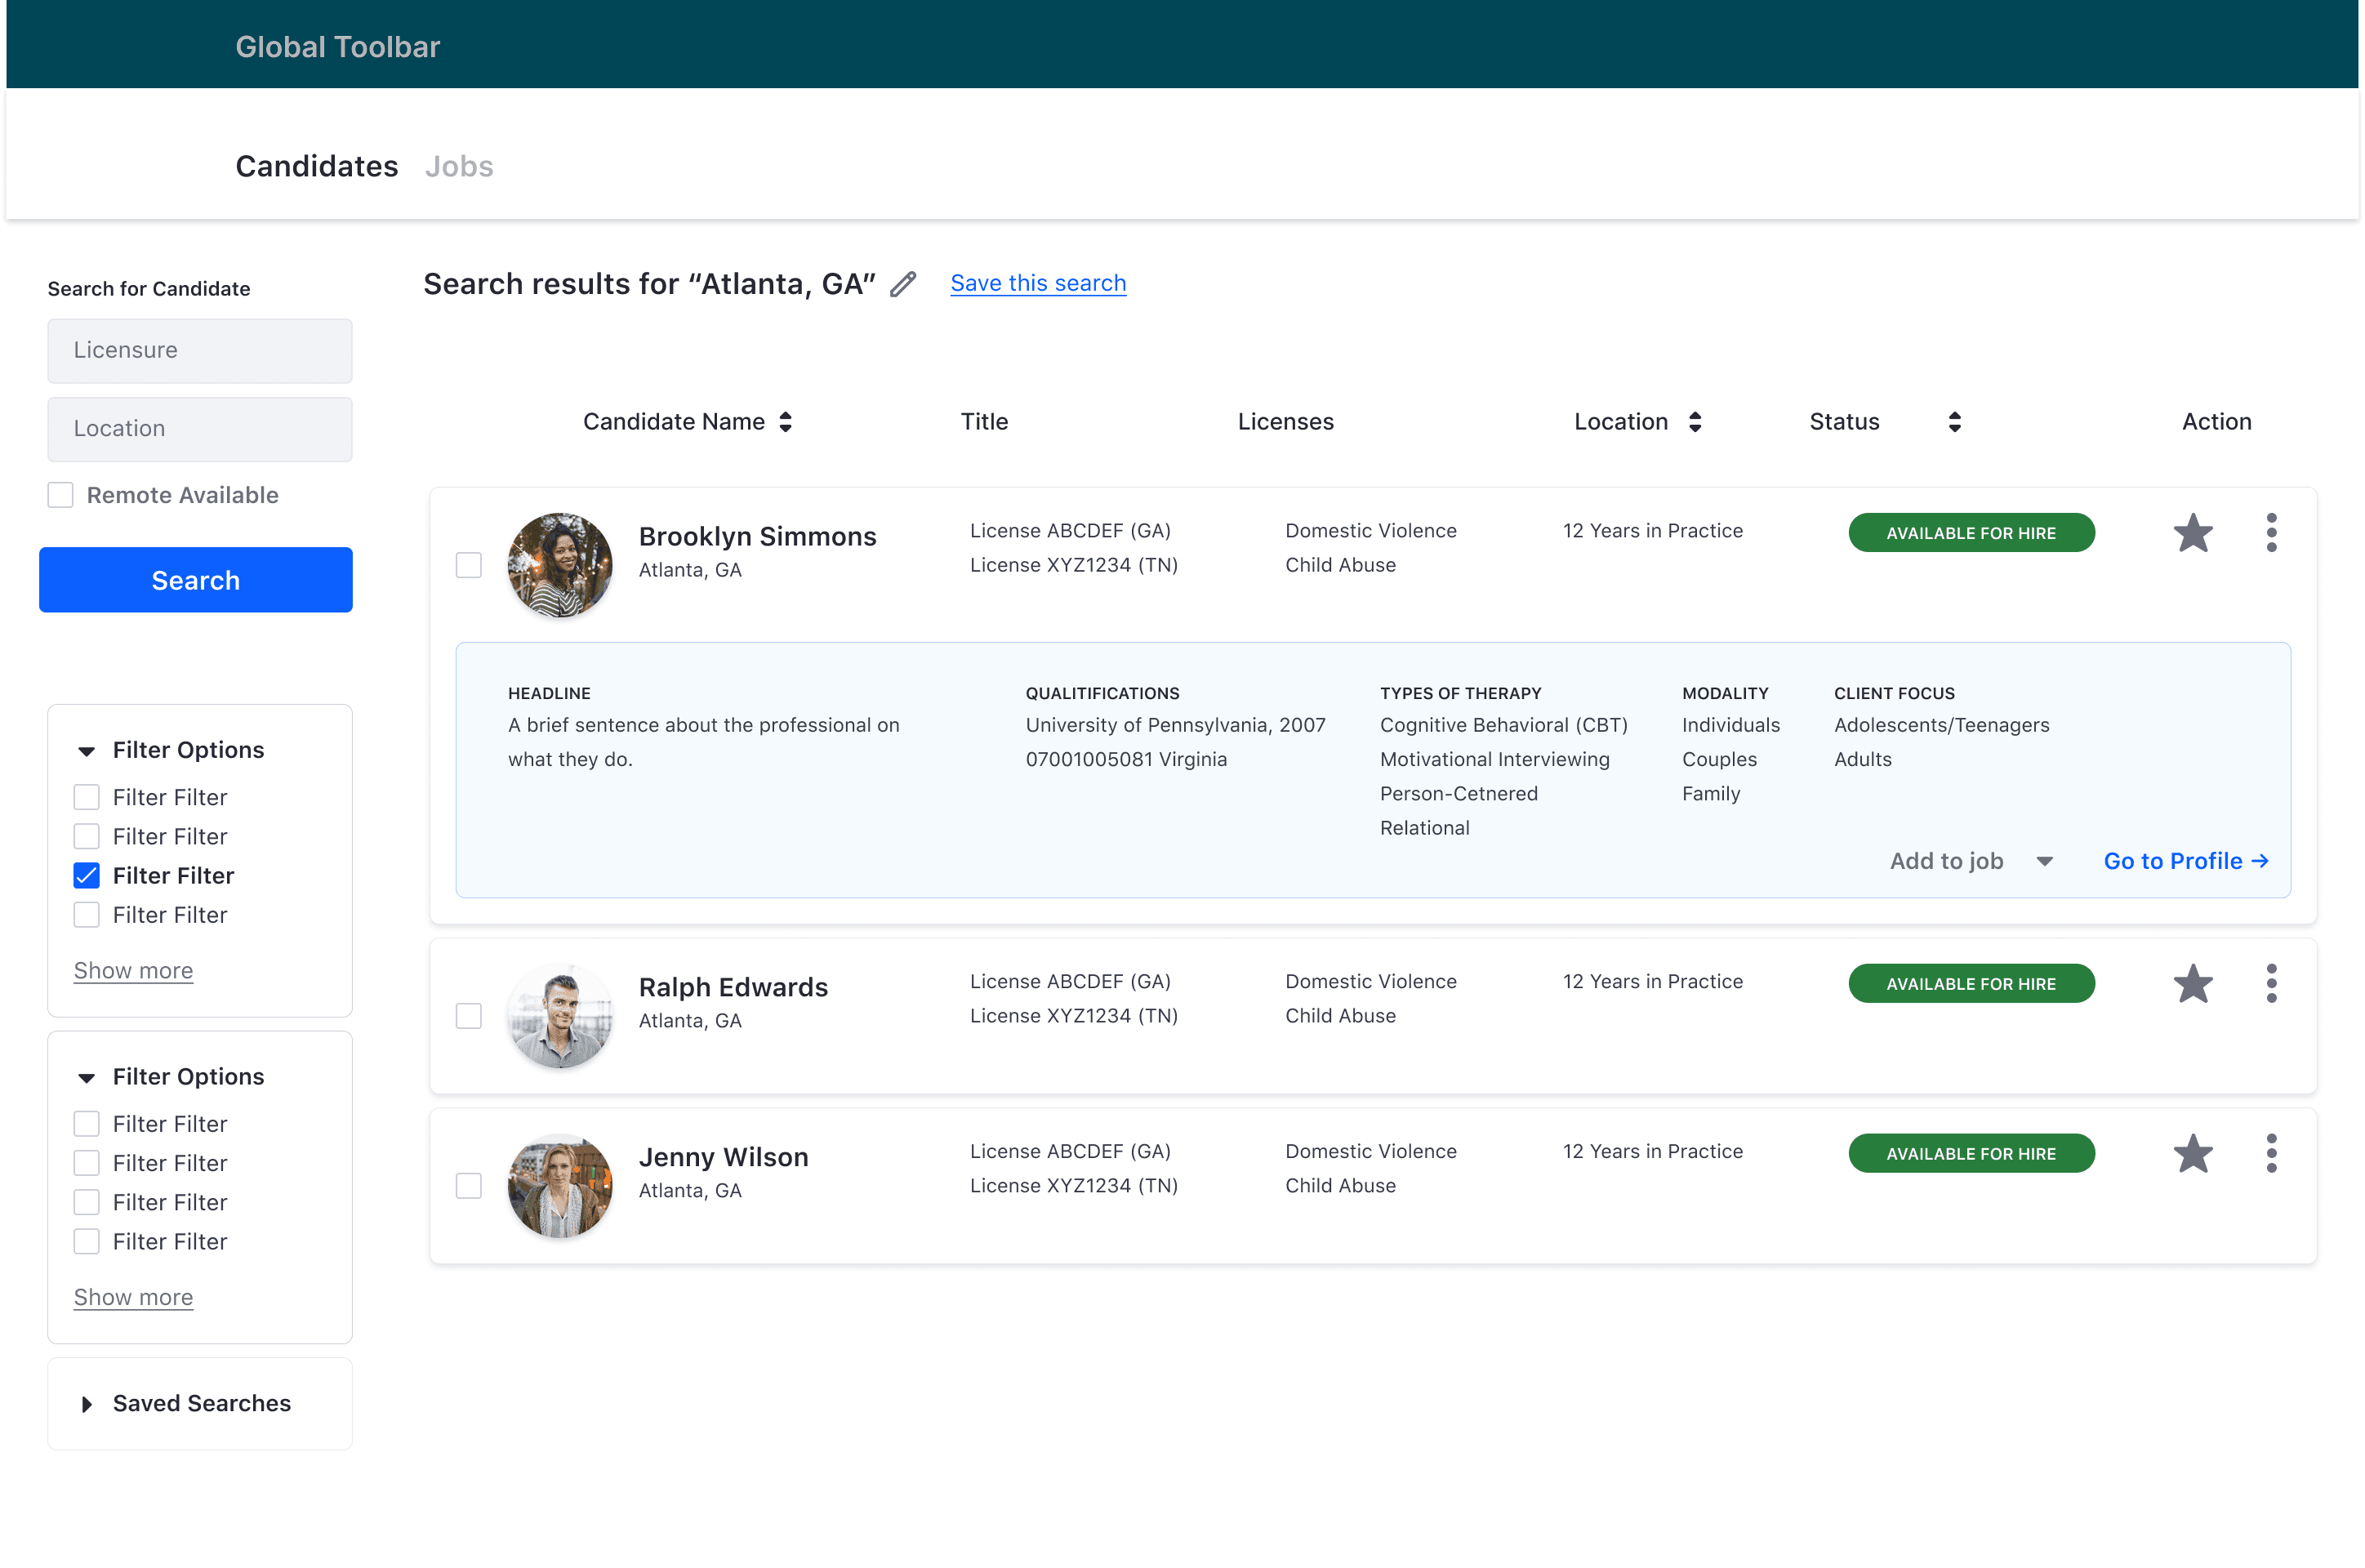Open three-dot menu for Ralph Edwards
Image resolution: width=2365 pixels, height=1568 pixels.
[2271, 984]
